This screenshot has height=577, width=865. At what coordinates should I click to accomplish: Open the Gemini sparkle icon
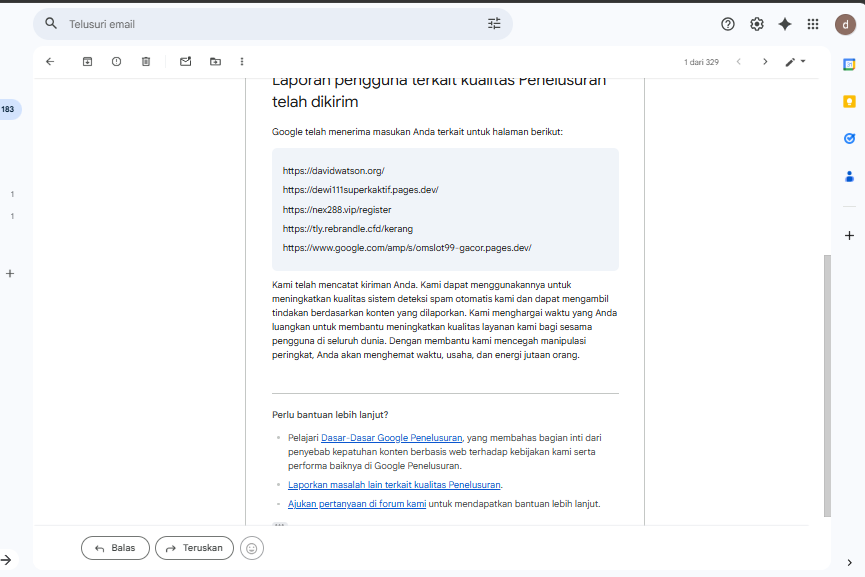784,24
